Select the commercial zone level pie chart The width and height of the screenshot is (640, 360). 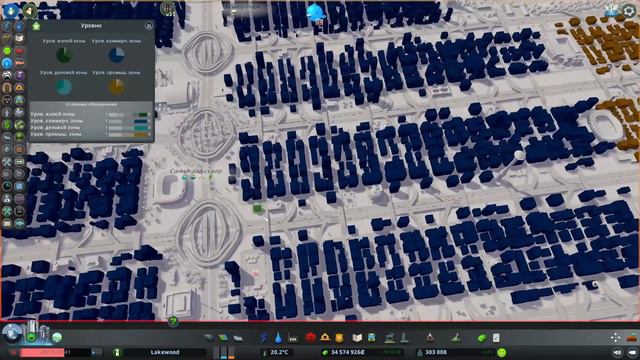pyautogui.click(x=116, y=55)
